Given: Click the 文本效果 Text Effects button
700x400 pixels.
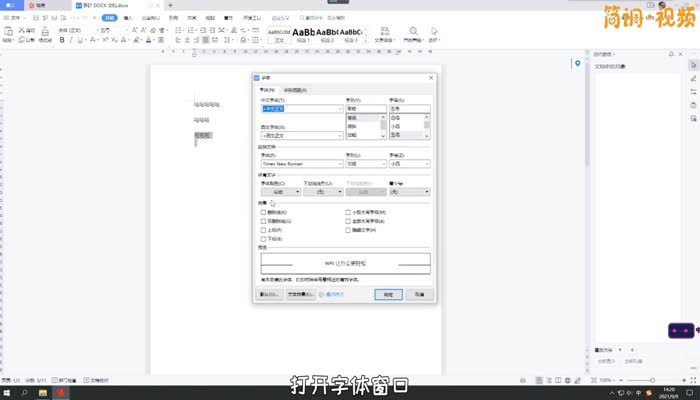Looking at the screenshot, I should tap(300, 295).
